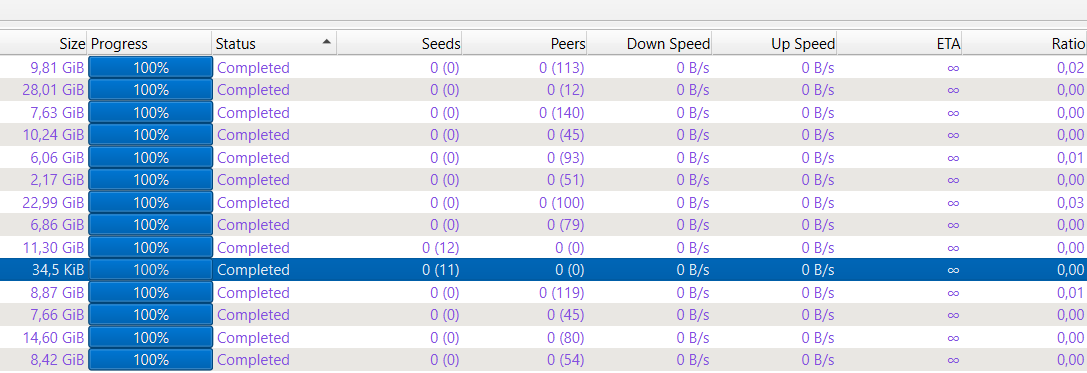Select the torrent sized 2,17 GiB
The height and width of the screenshot is (373, 1087).
click(x=544, y=180)
